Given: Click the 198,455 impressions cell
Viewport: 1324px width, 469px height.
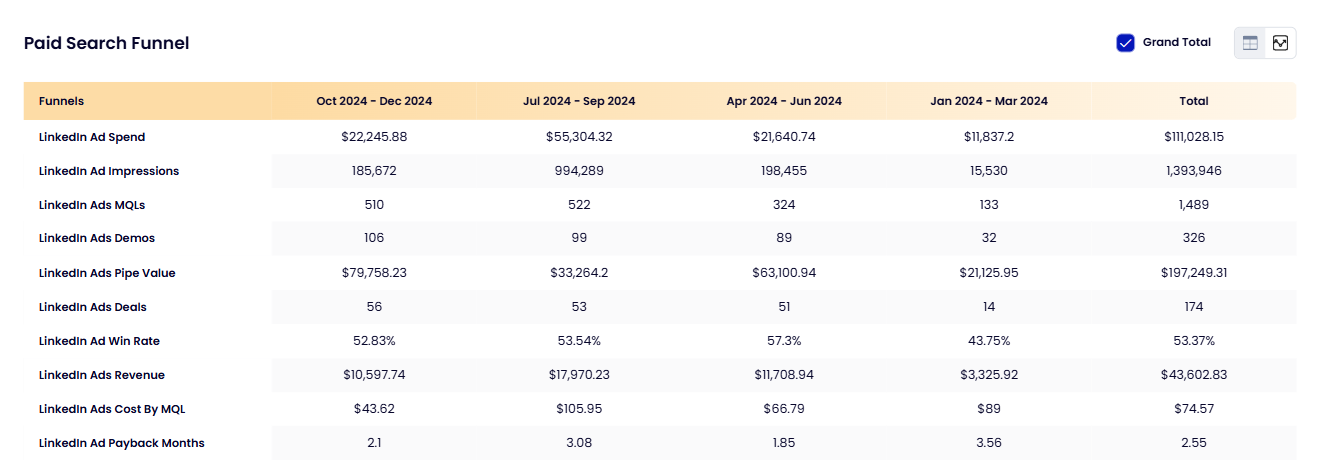Looking at the screenshot, I should (784, 171).
